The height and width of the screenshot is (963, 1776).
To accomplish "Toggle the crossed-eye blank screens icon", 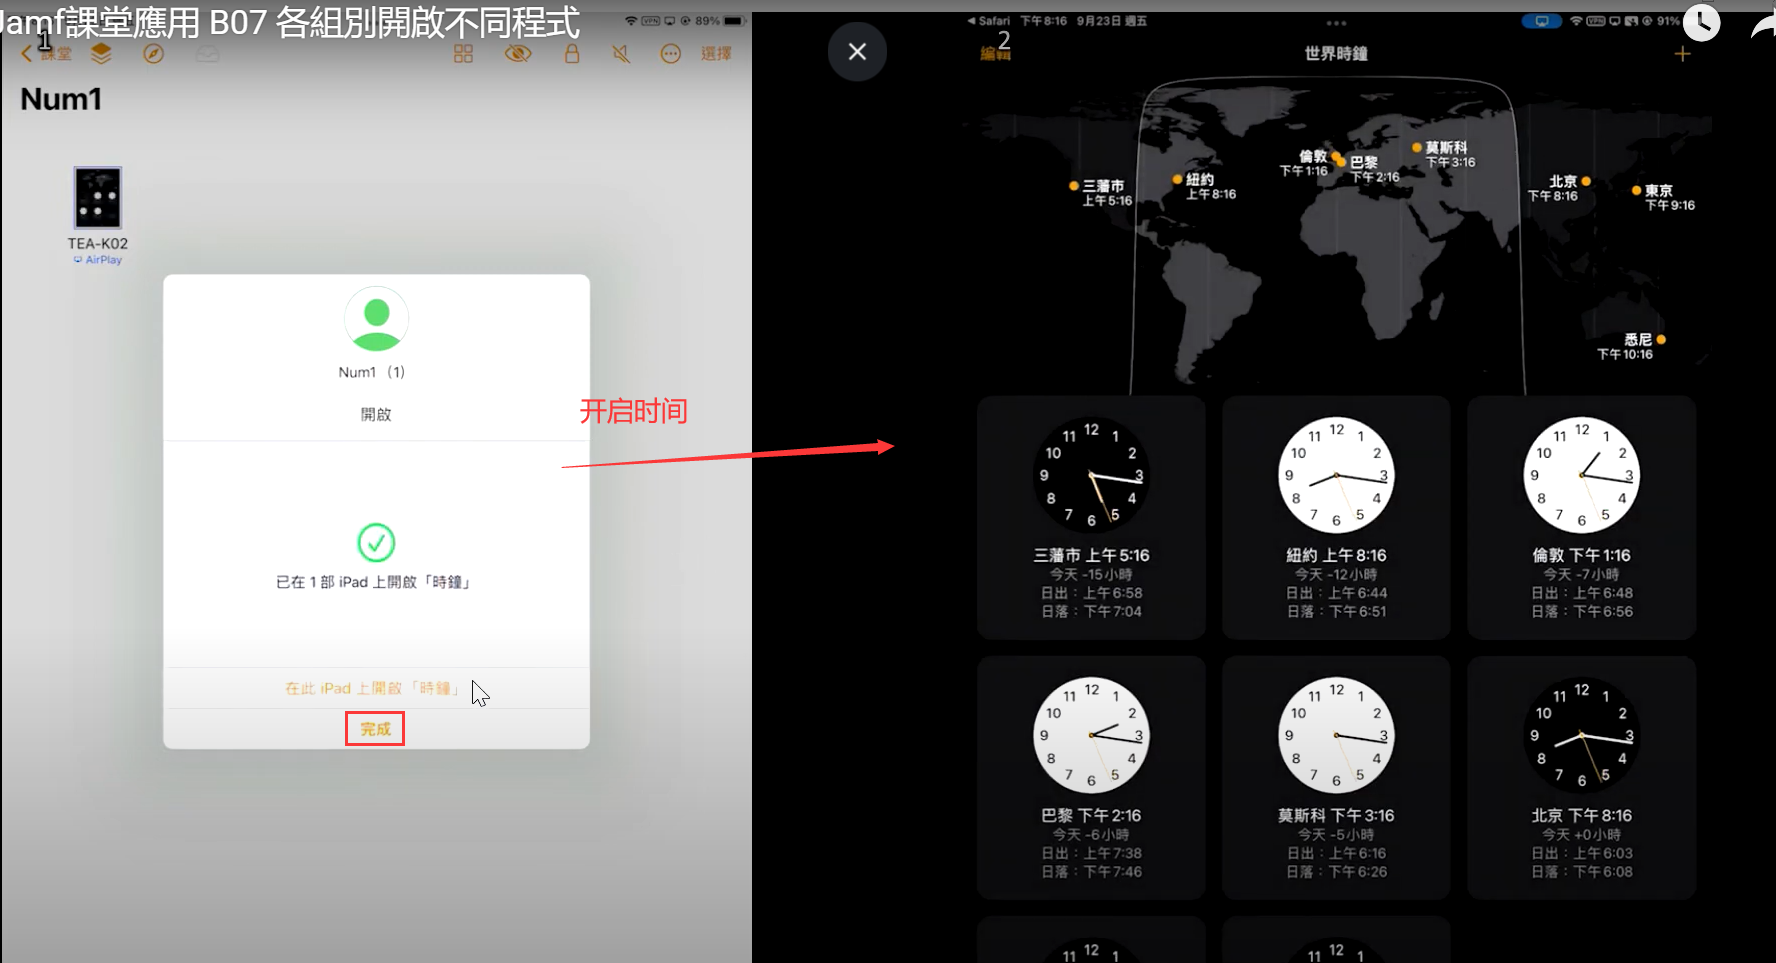I will point(518,54).
